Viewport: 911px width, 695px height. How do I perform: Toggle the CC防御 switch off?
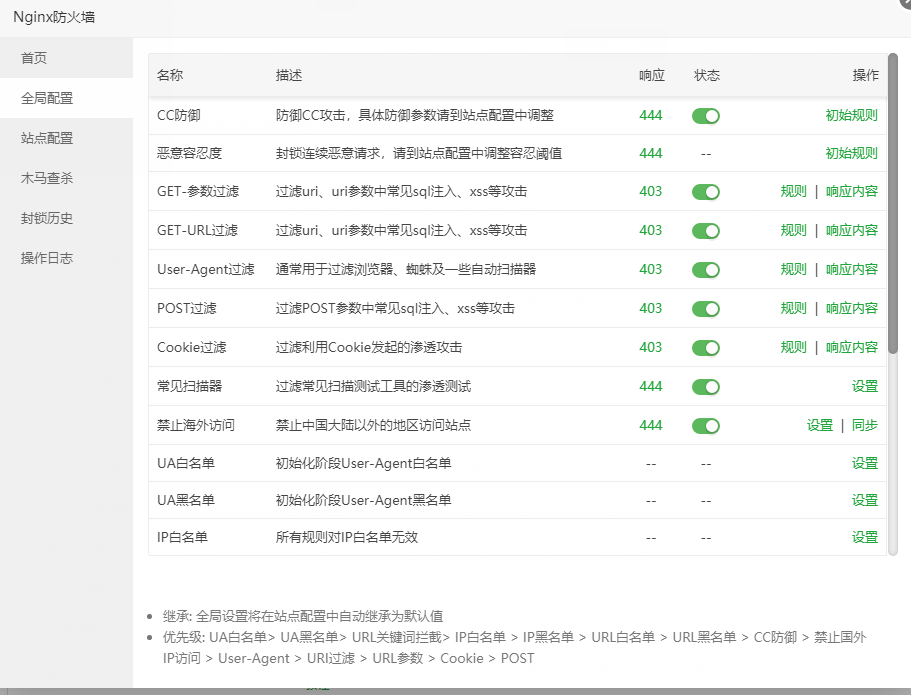point(706,115)
